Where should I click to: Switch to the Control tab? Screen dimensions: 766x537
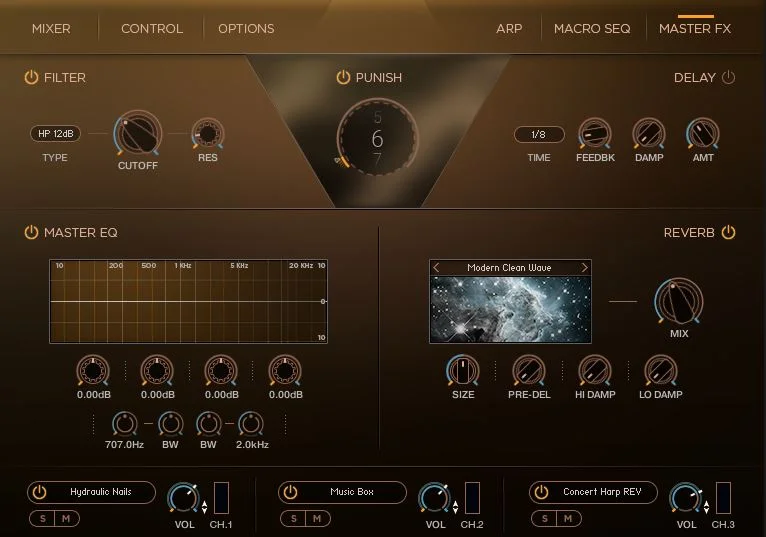152,29
